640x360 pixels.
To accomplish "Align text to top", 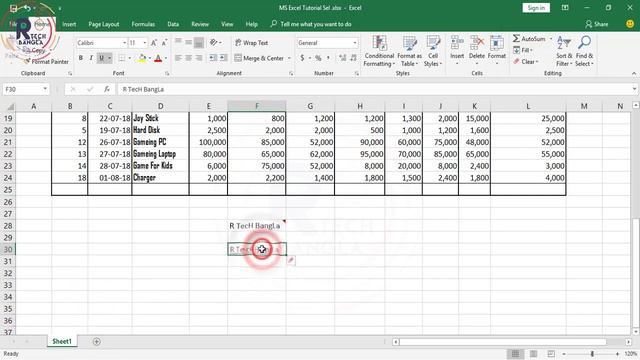I will (x=178, y=42).
